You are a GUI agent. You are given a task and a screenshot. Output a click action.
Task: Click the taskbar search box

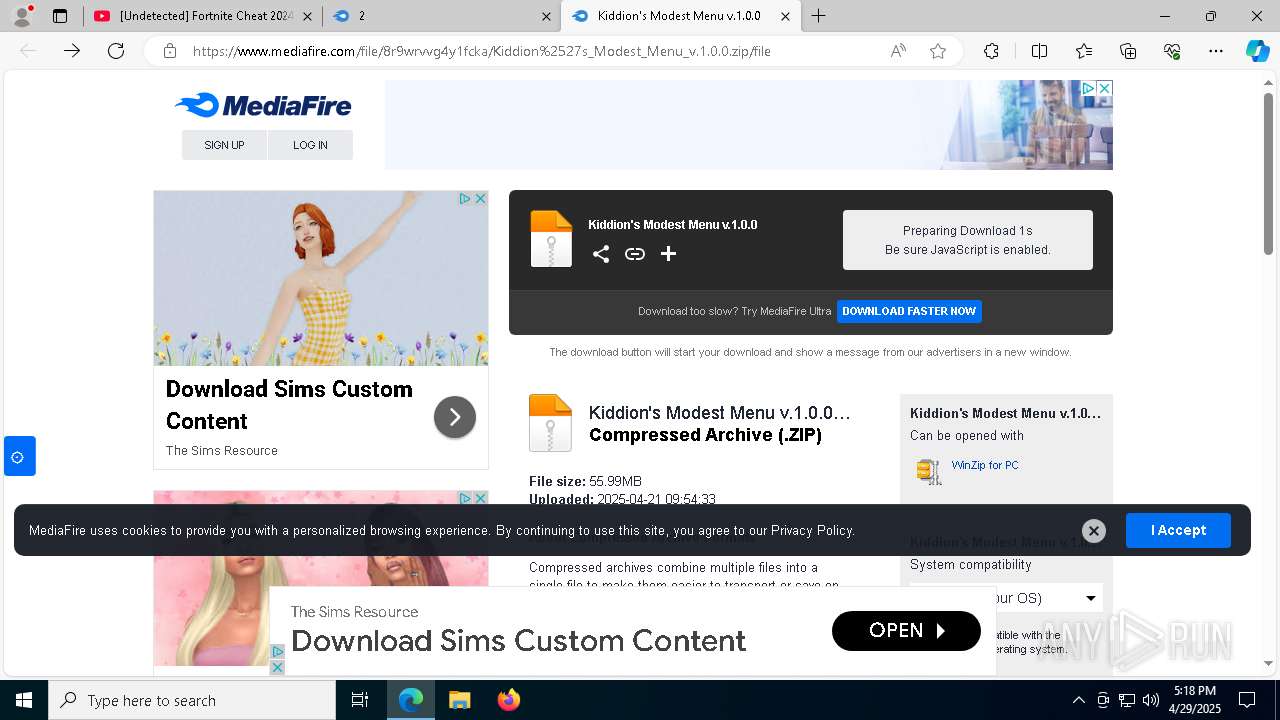point(192,700)
